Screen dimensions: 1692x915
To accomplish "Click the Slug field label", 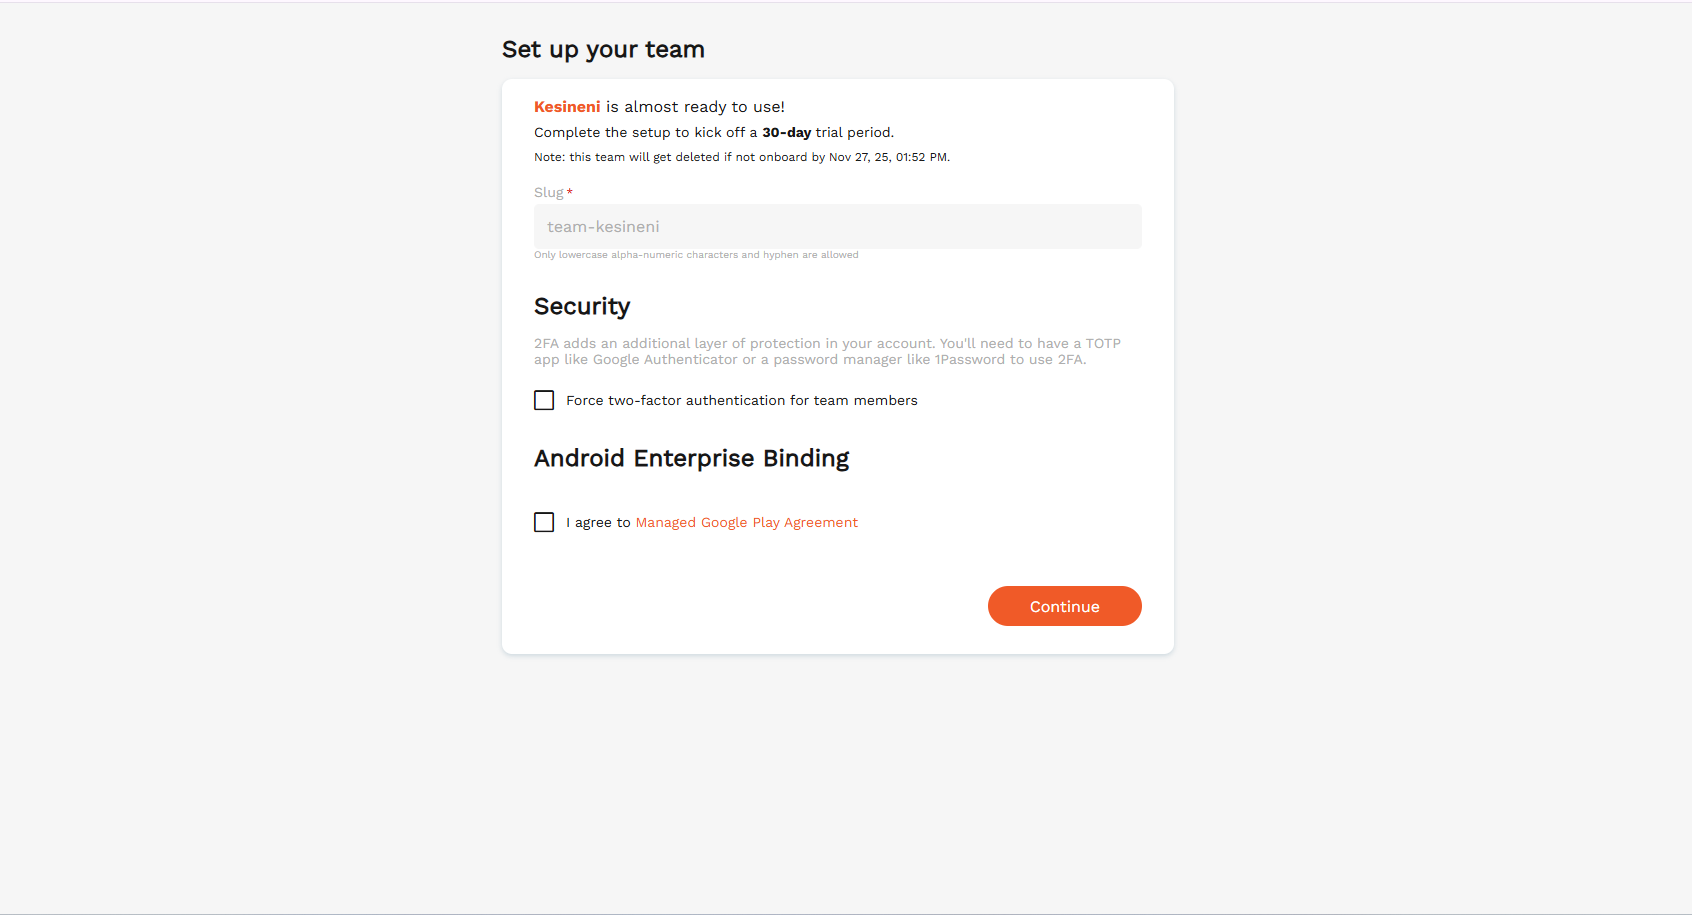I will [548, 191].
